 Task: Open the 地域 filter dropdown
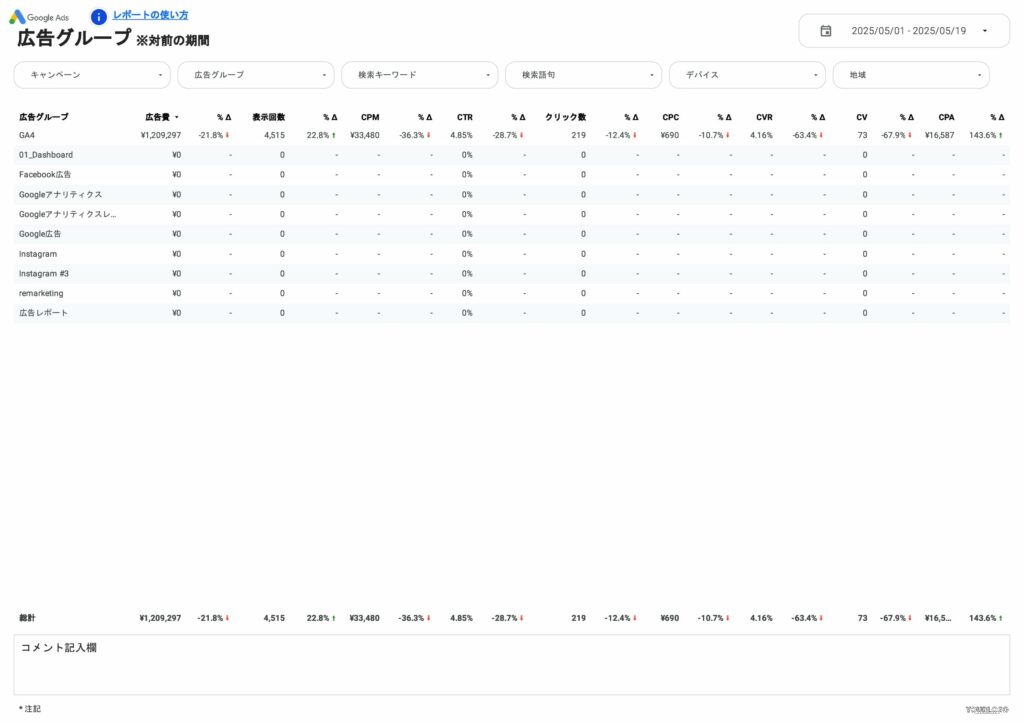coord(911,75)
